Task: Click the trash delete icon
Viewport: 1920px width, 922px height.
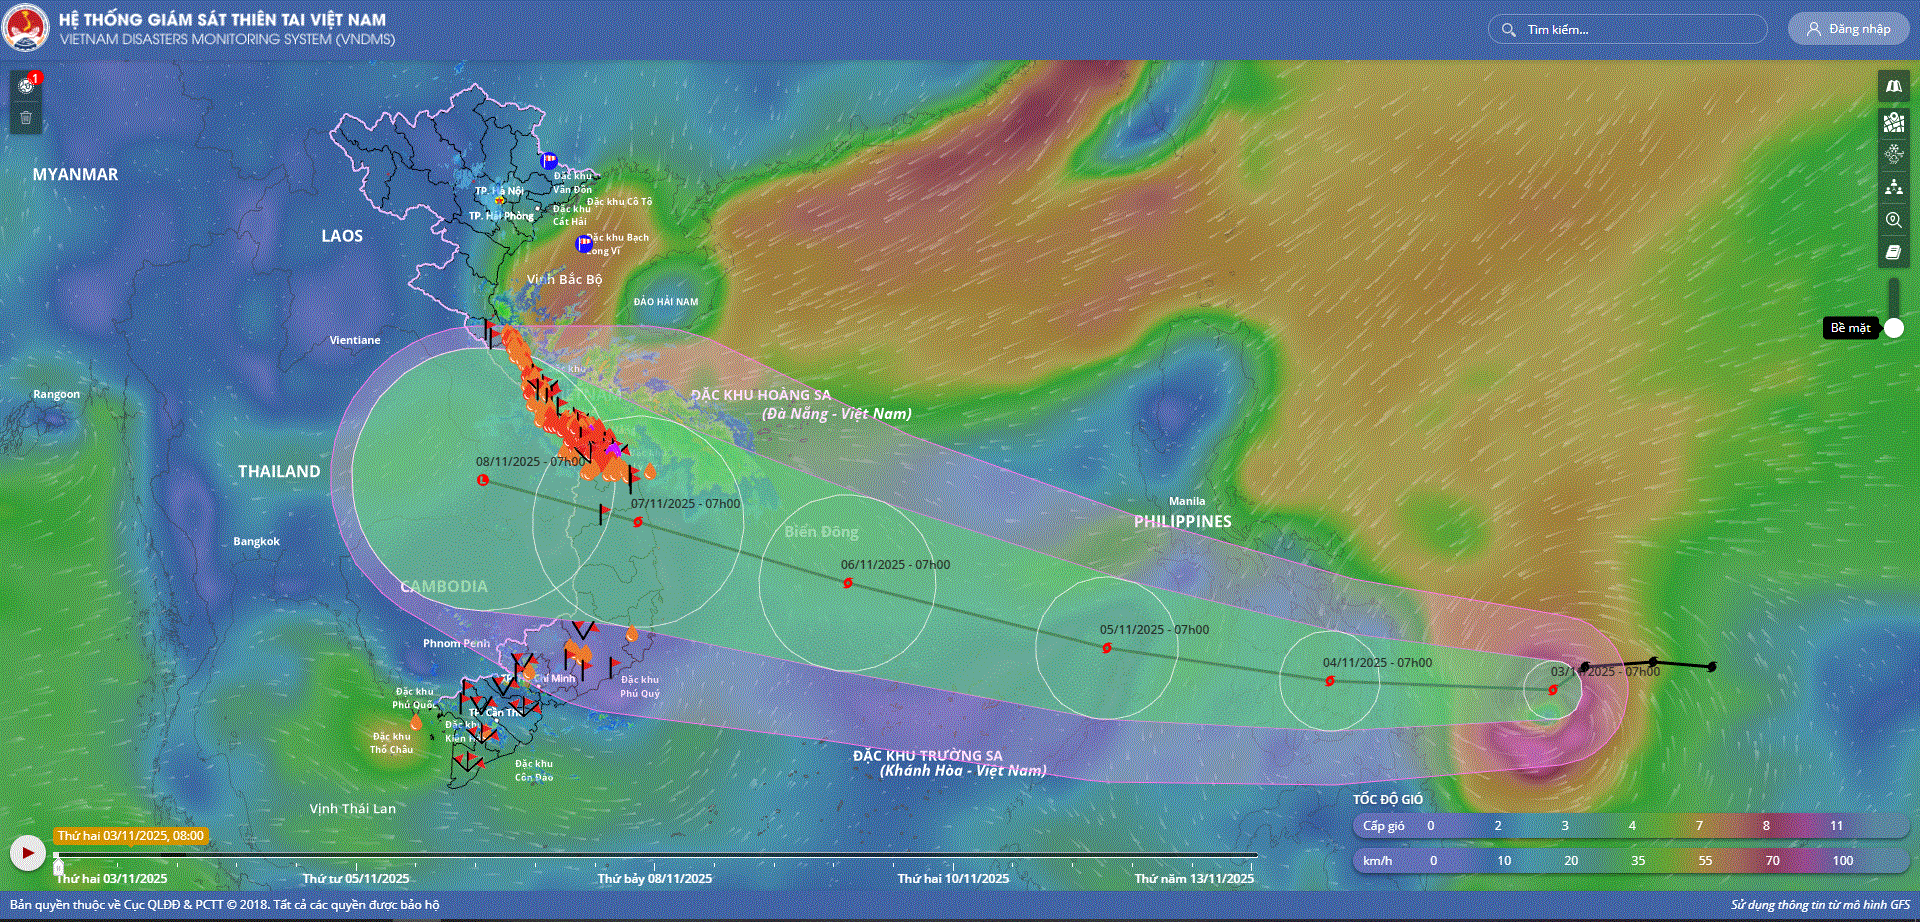Action: click(26, 118)
